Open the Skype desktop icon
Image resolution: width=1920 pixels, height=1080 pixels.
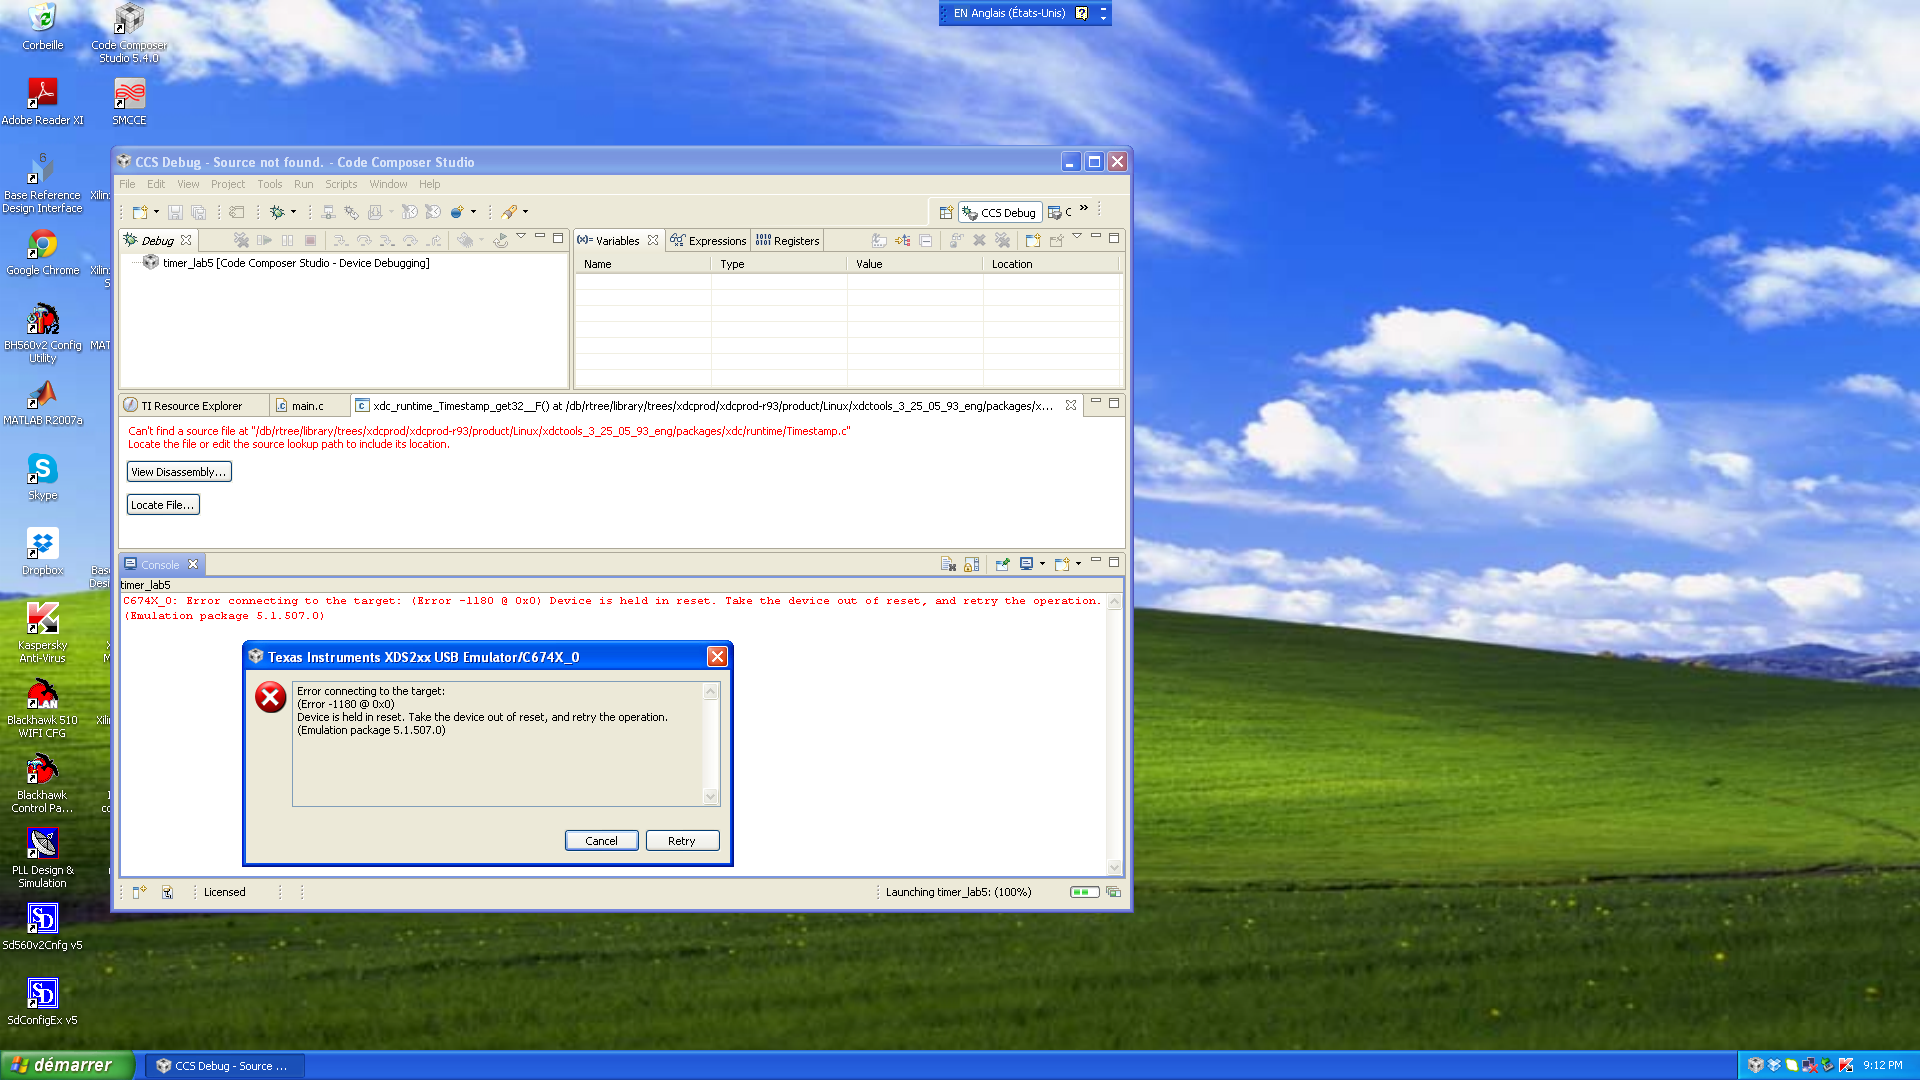click(x=43, y=477)
